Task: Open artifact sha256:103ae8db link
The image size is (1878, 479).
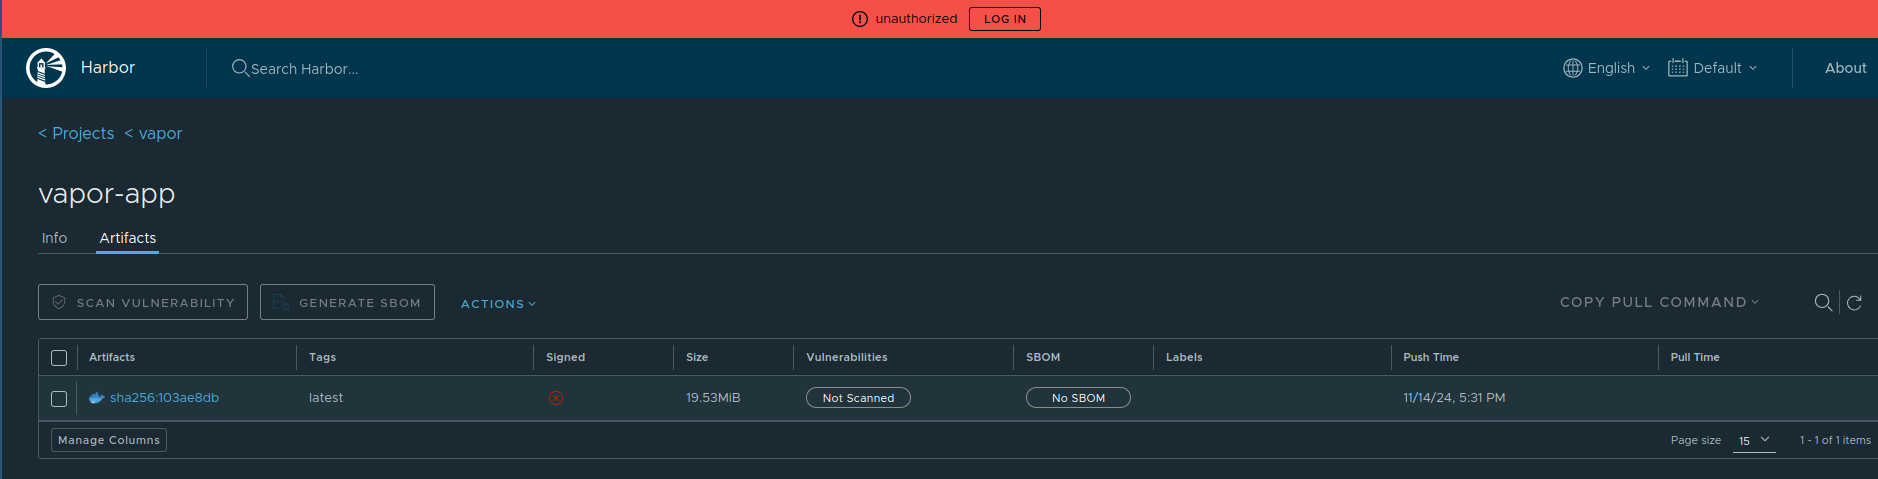Action: tap(164, 398)
